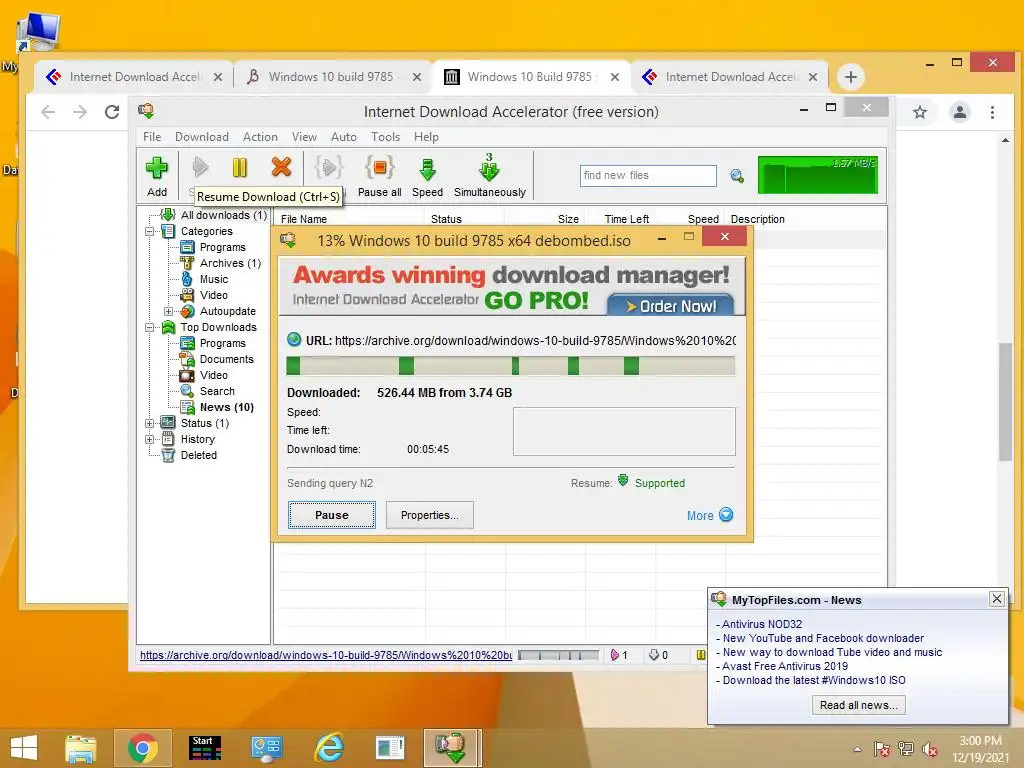
Task: Open a new Chrome tab
Action: pos(850,77)
